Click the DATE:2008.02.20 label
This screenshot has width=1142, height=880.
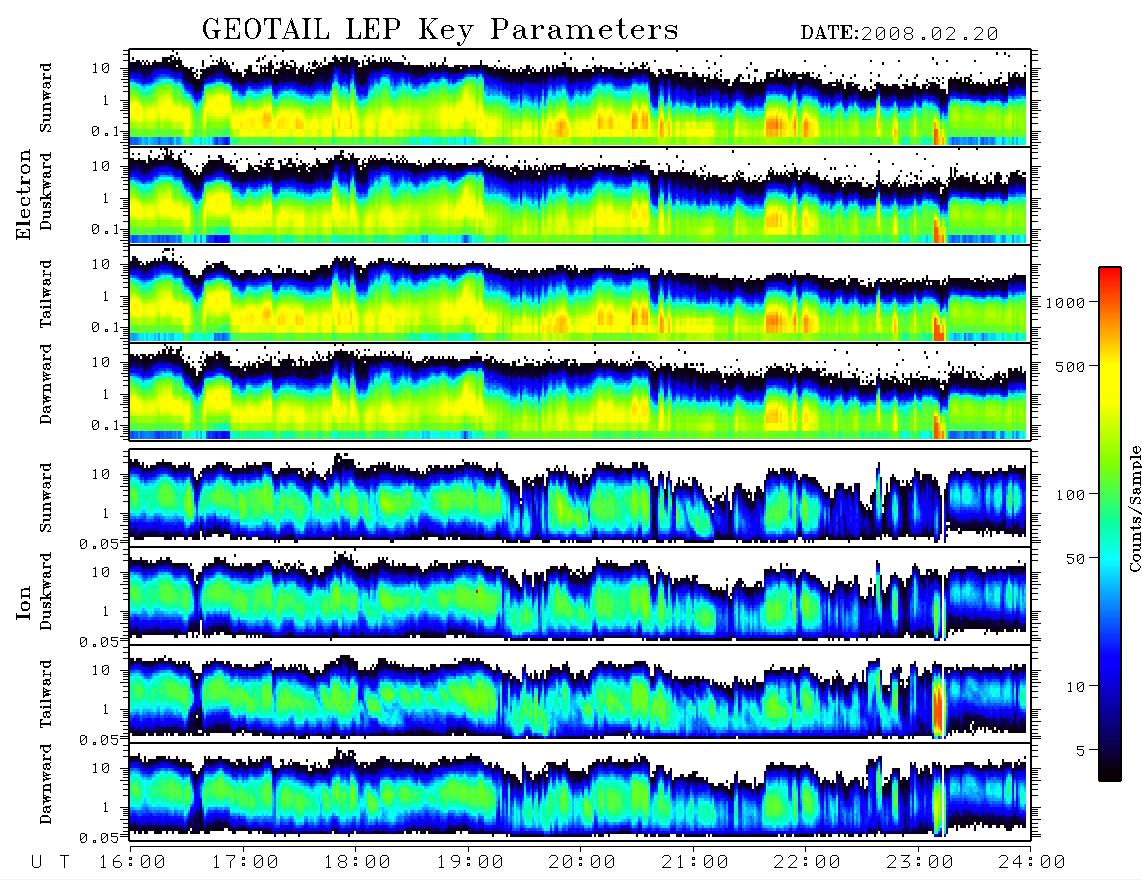click(899, 34)
